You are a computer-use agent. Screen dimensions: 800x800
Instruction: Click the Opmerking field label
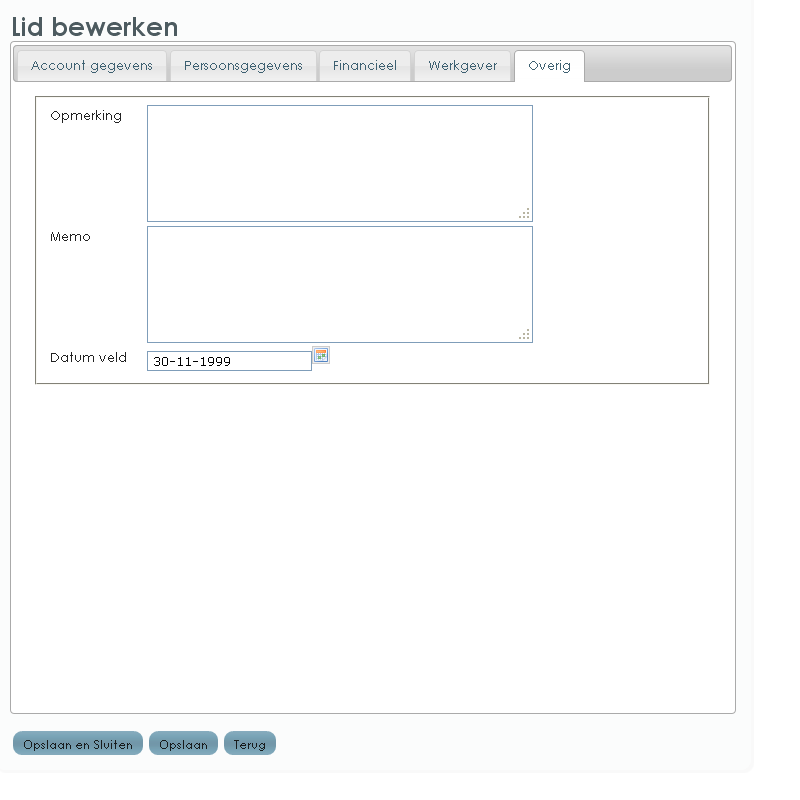tap(86, 116)
